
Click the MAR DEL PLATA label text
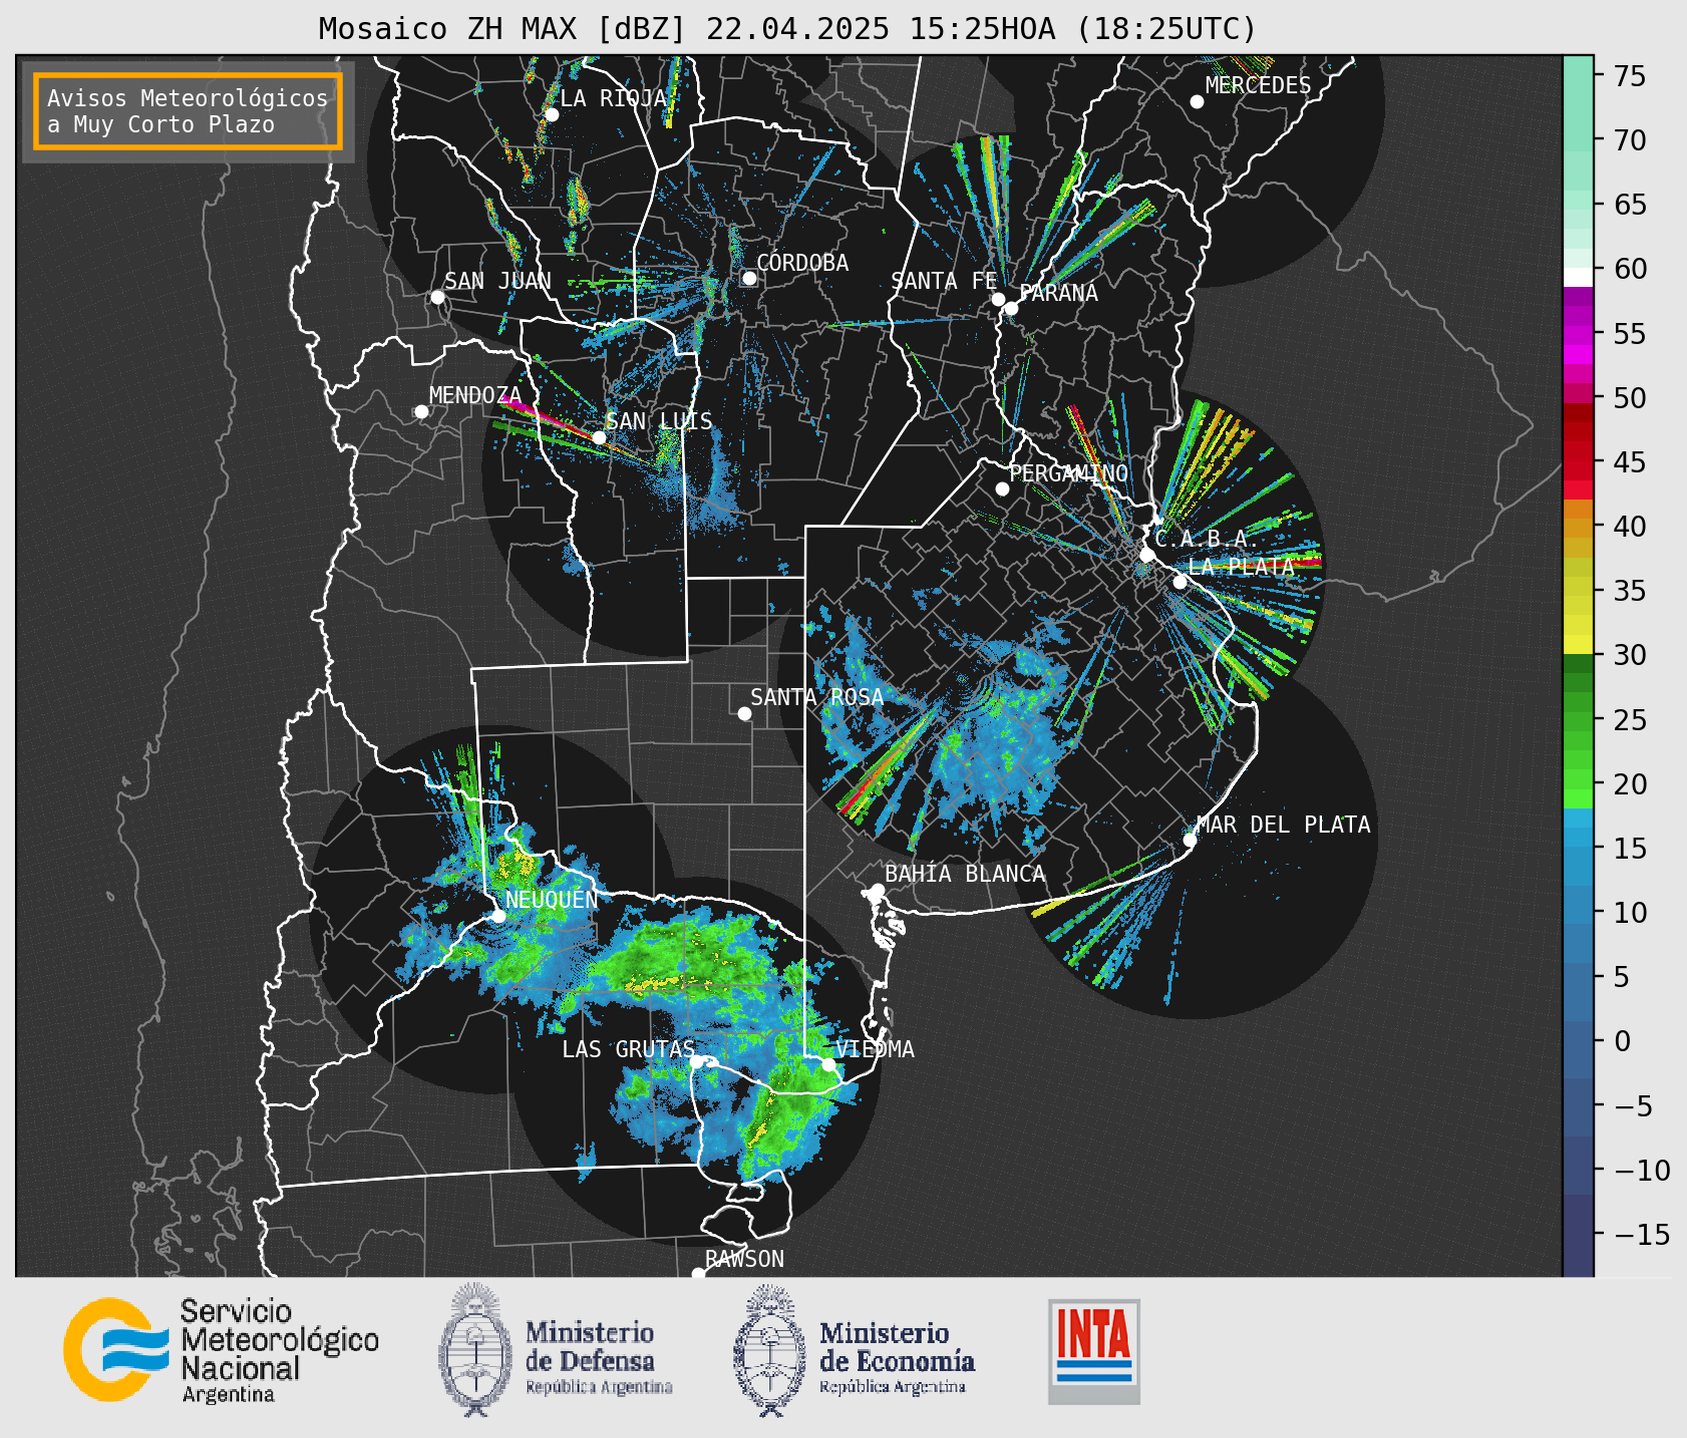click(1283, 825)
